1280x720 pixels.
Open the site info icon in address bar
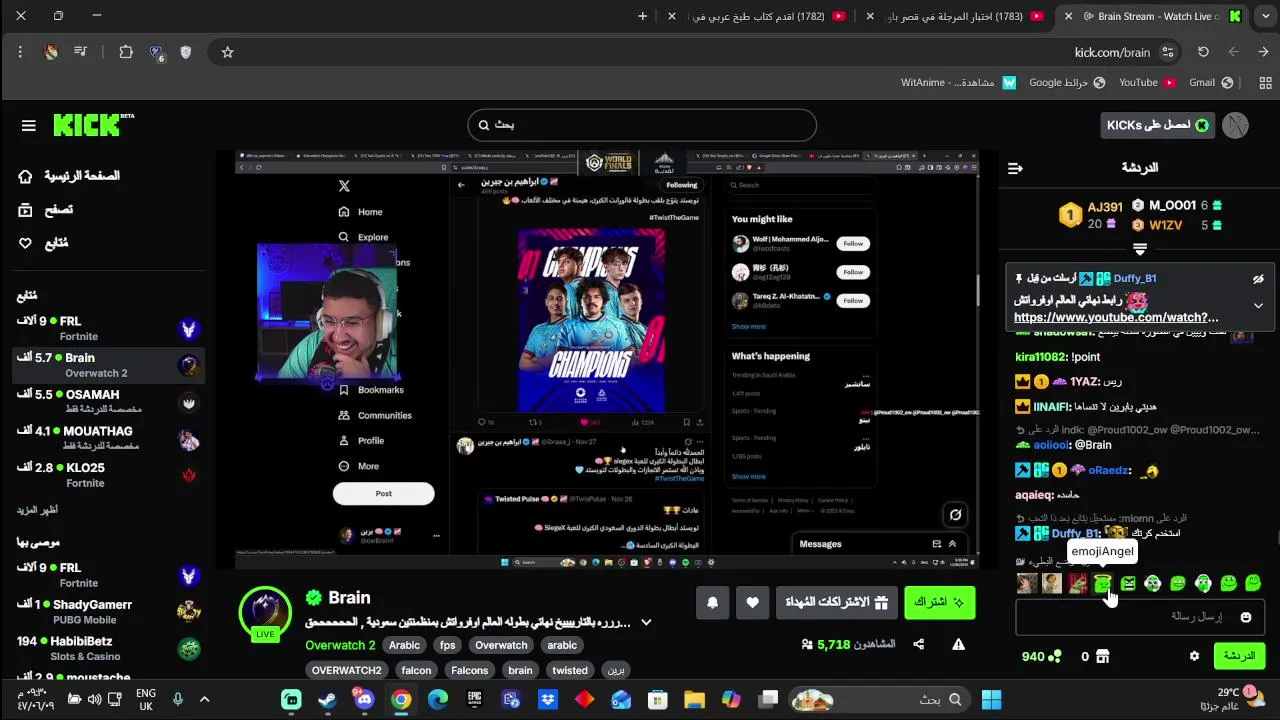(1168, 52)
